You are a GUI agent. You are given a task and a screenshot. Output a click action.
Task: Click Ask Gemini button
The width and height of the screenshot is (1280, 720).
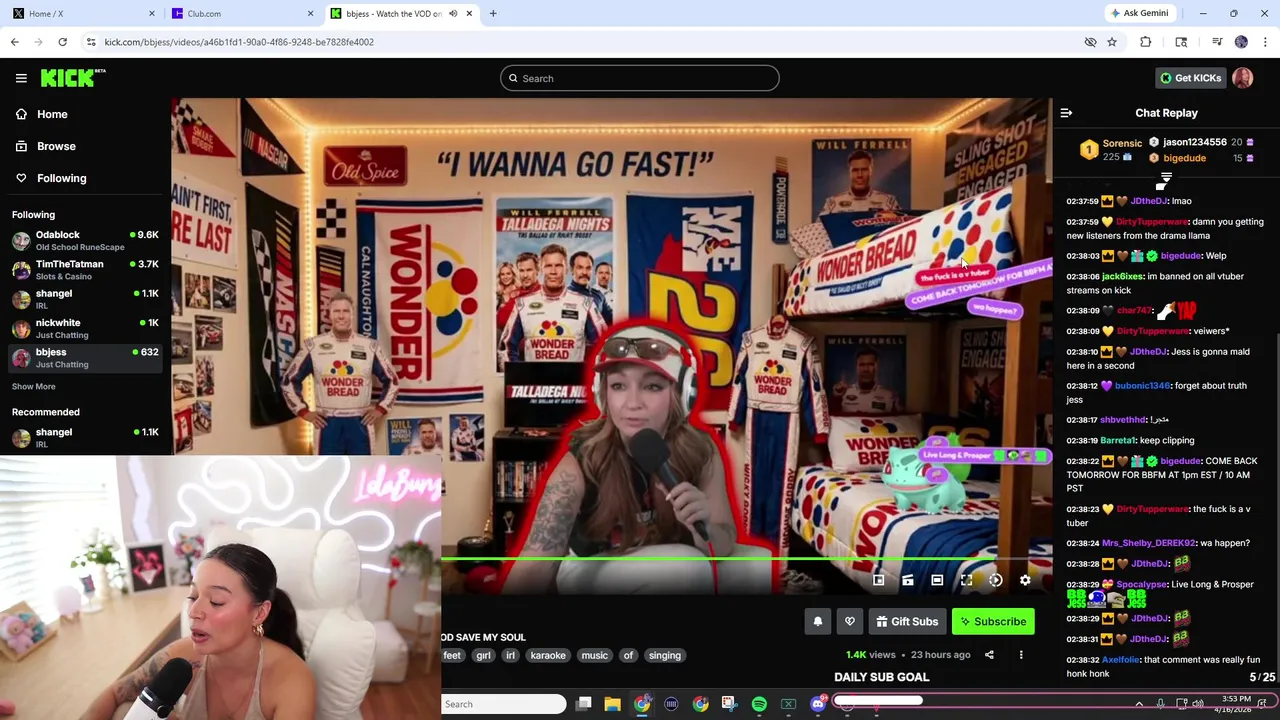[x=1139, y=13]
